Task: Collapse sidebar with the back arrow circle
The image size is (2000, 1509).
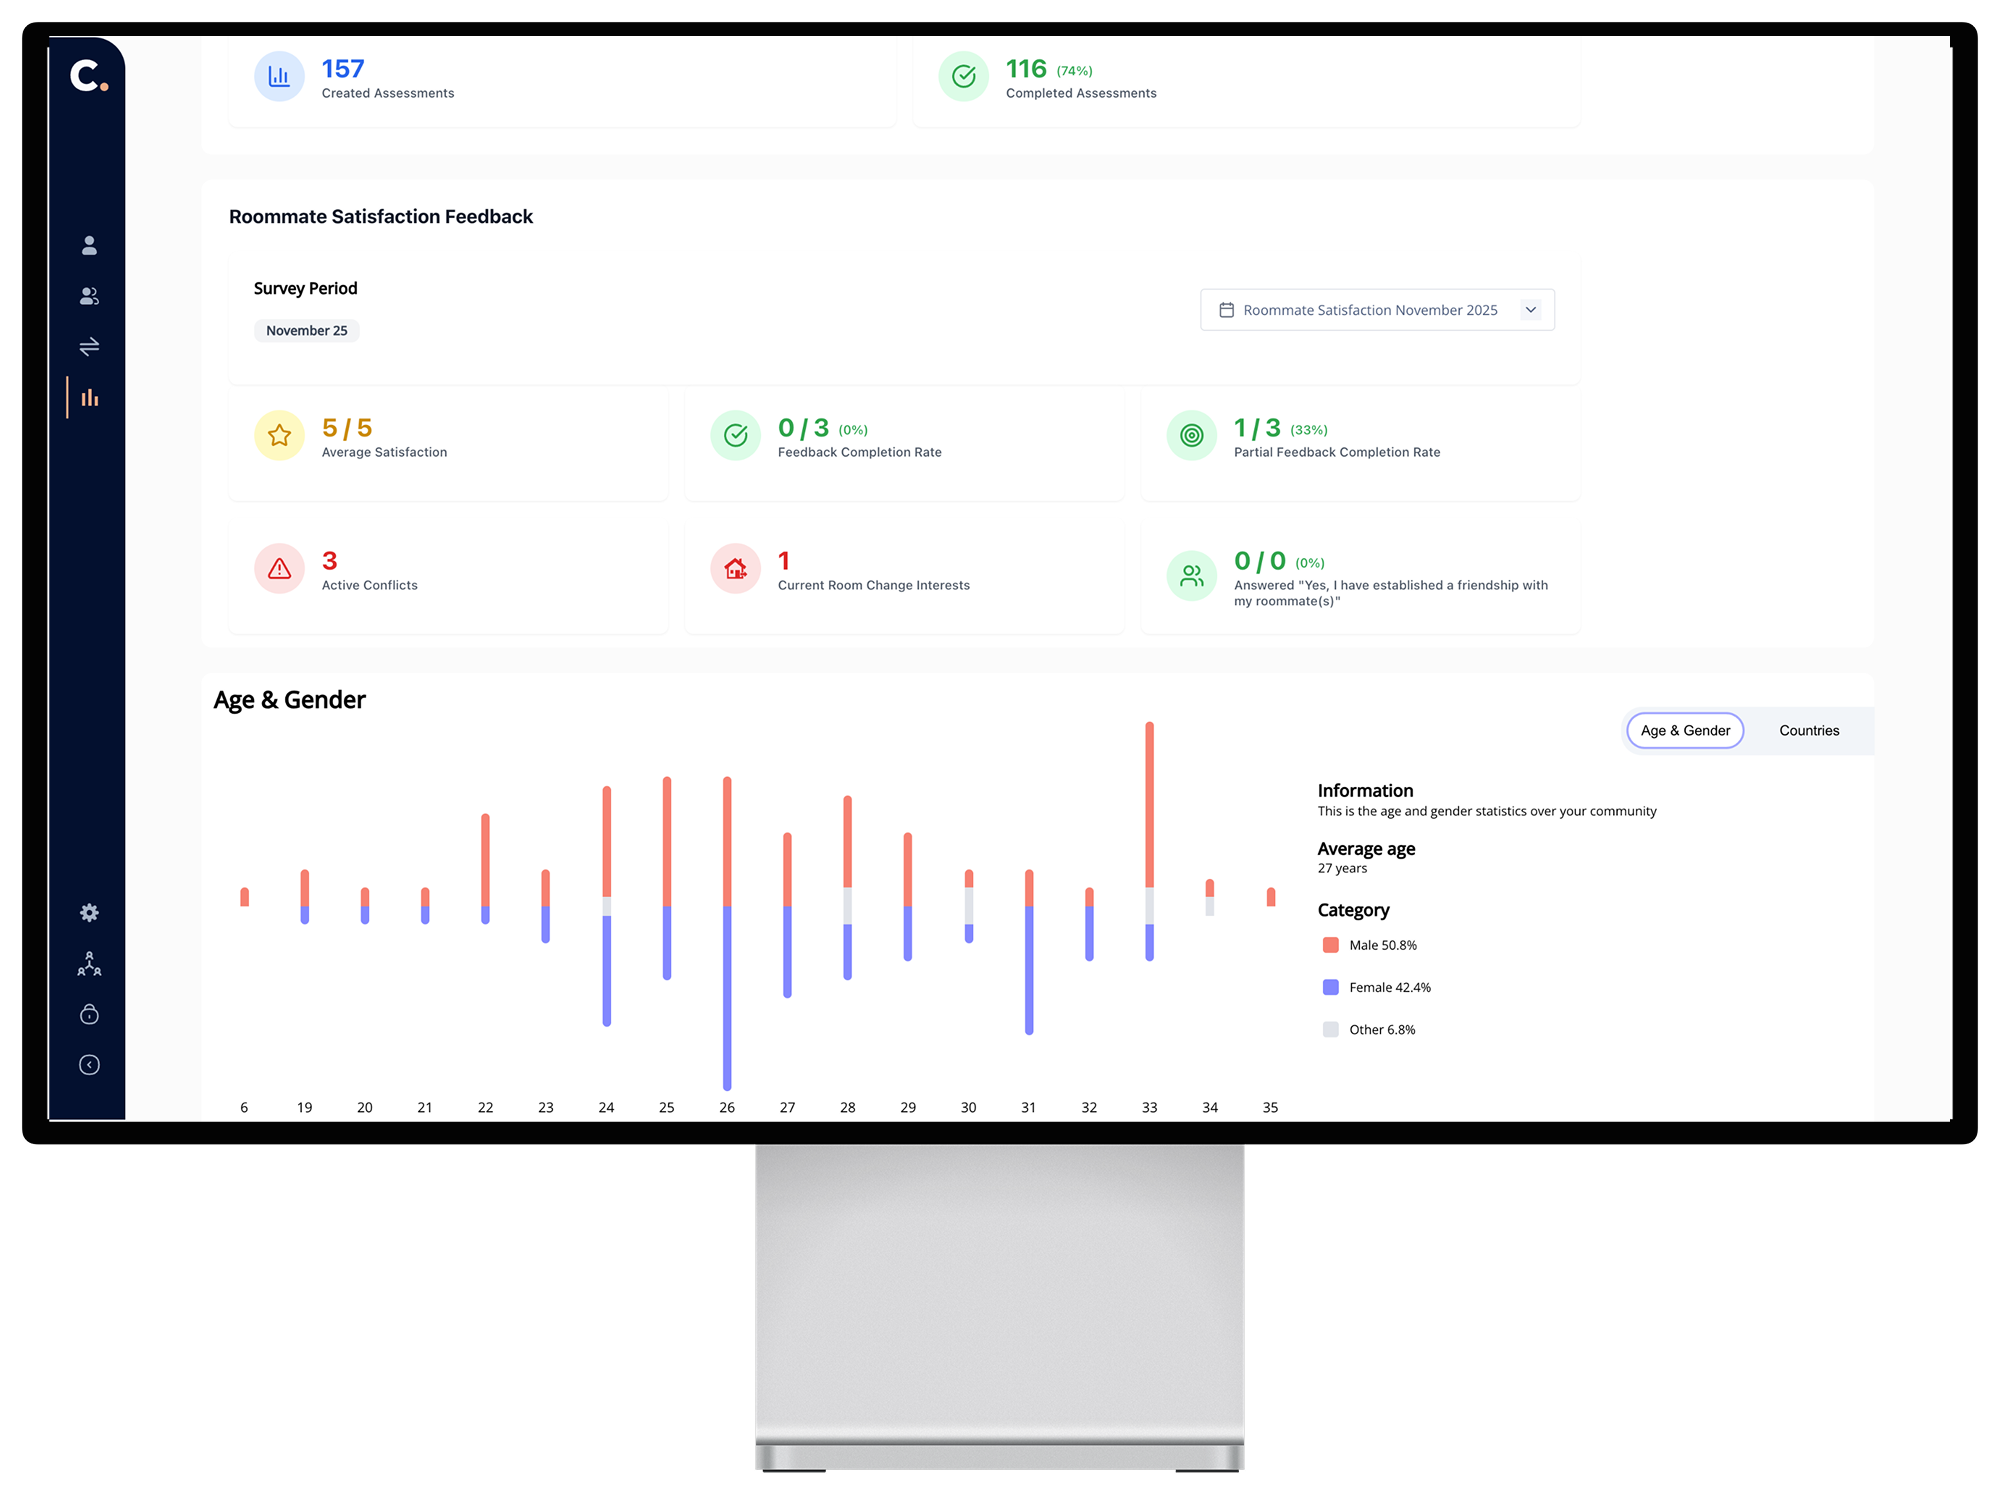Action: (89, 1065)
